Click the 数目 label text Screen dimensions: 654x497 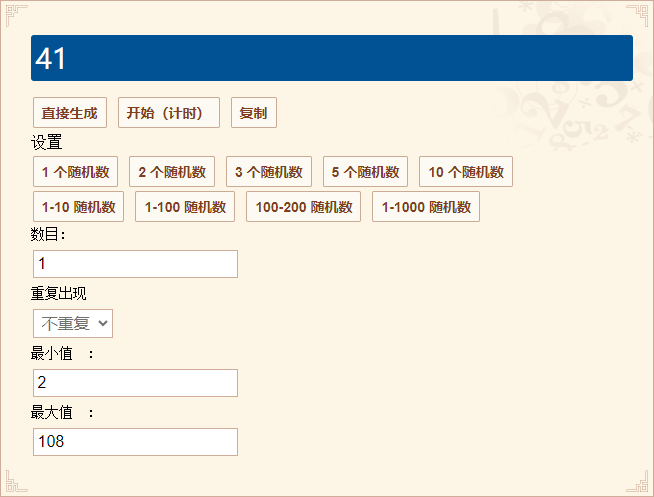tap(48, 234)
